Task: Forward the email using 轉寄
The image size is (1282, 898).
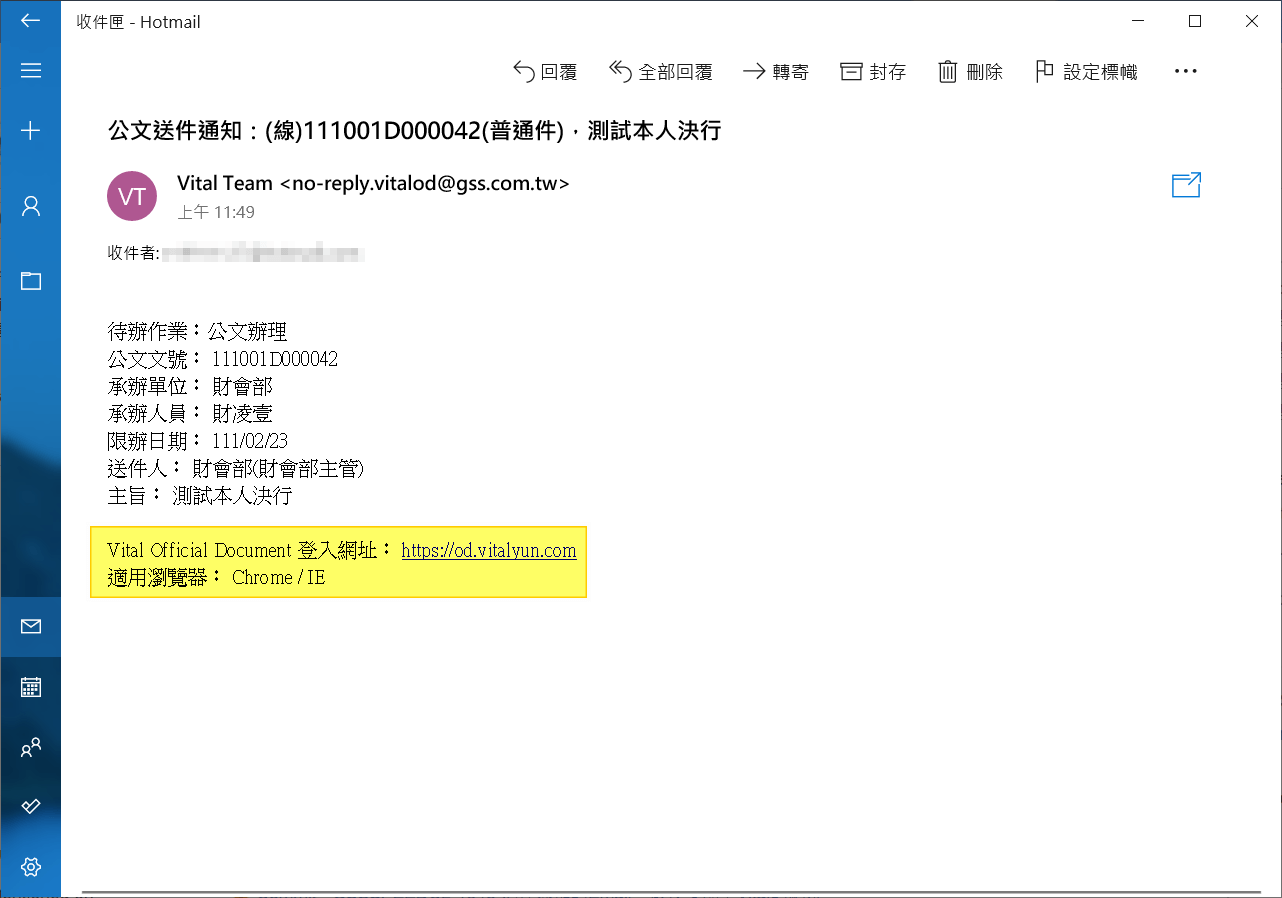Action: tap(775, 72)
